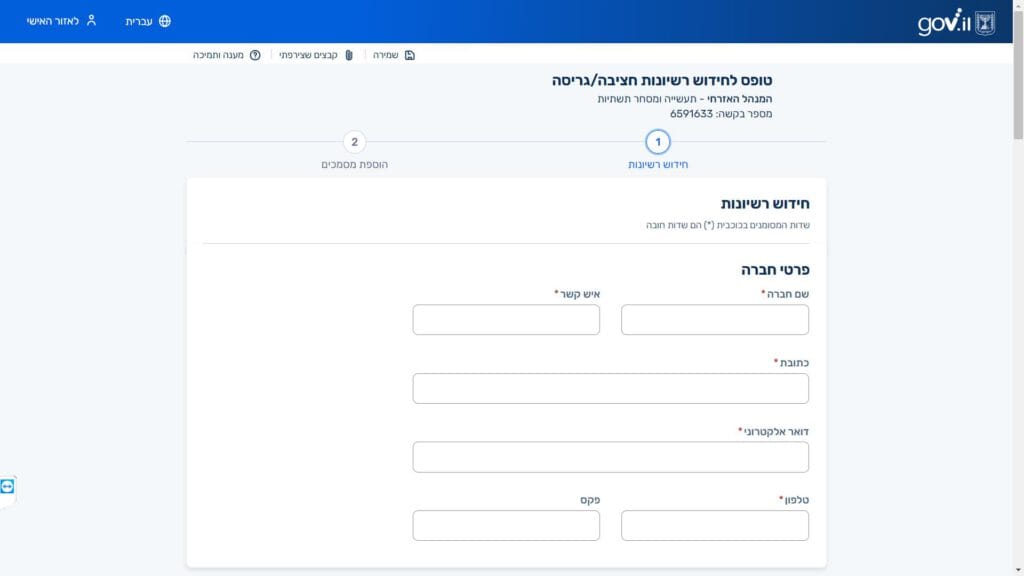Click the question mark help icon
This screenshot has height=576, width=1024.
255,55
